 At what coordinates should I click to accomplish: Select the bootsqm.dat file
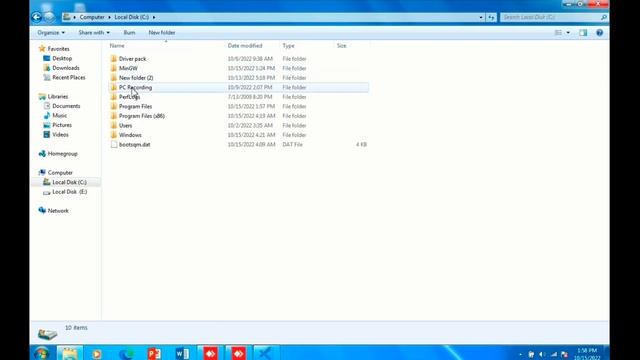pyautogui.click(x=134, y=144)
